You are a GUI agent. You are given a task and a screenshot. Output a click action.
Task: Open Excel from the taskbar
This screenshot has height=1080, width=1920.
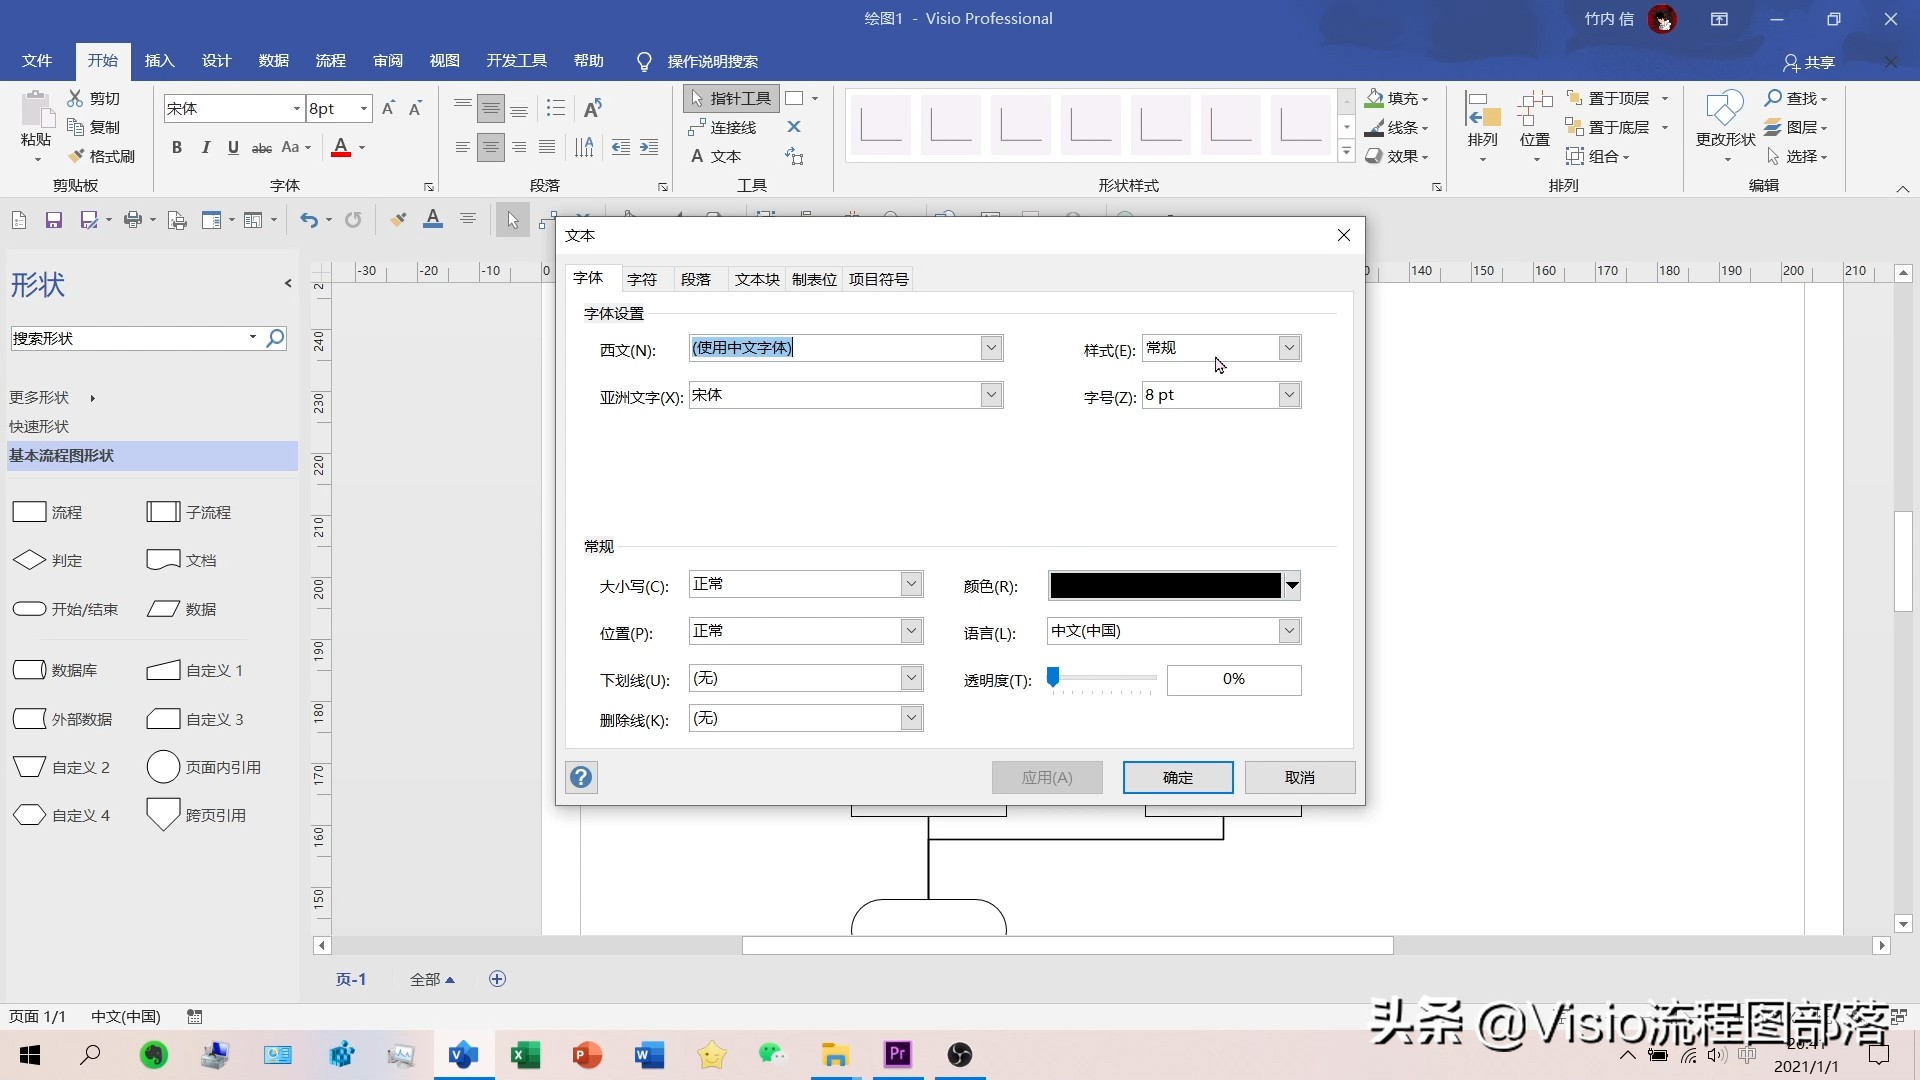coord(525,1055)
